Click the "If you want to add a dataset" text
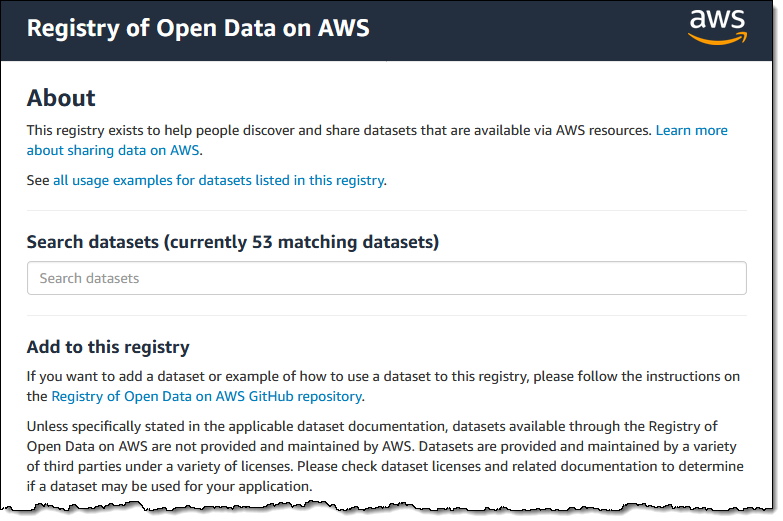783x521 pixels. tap(300, 377)
